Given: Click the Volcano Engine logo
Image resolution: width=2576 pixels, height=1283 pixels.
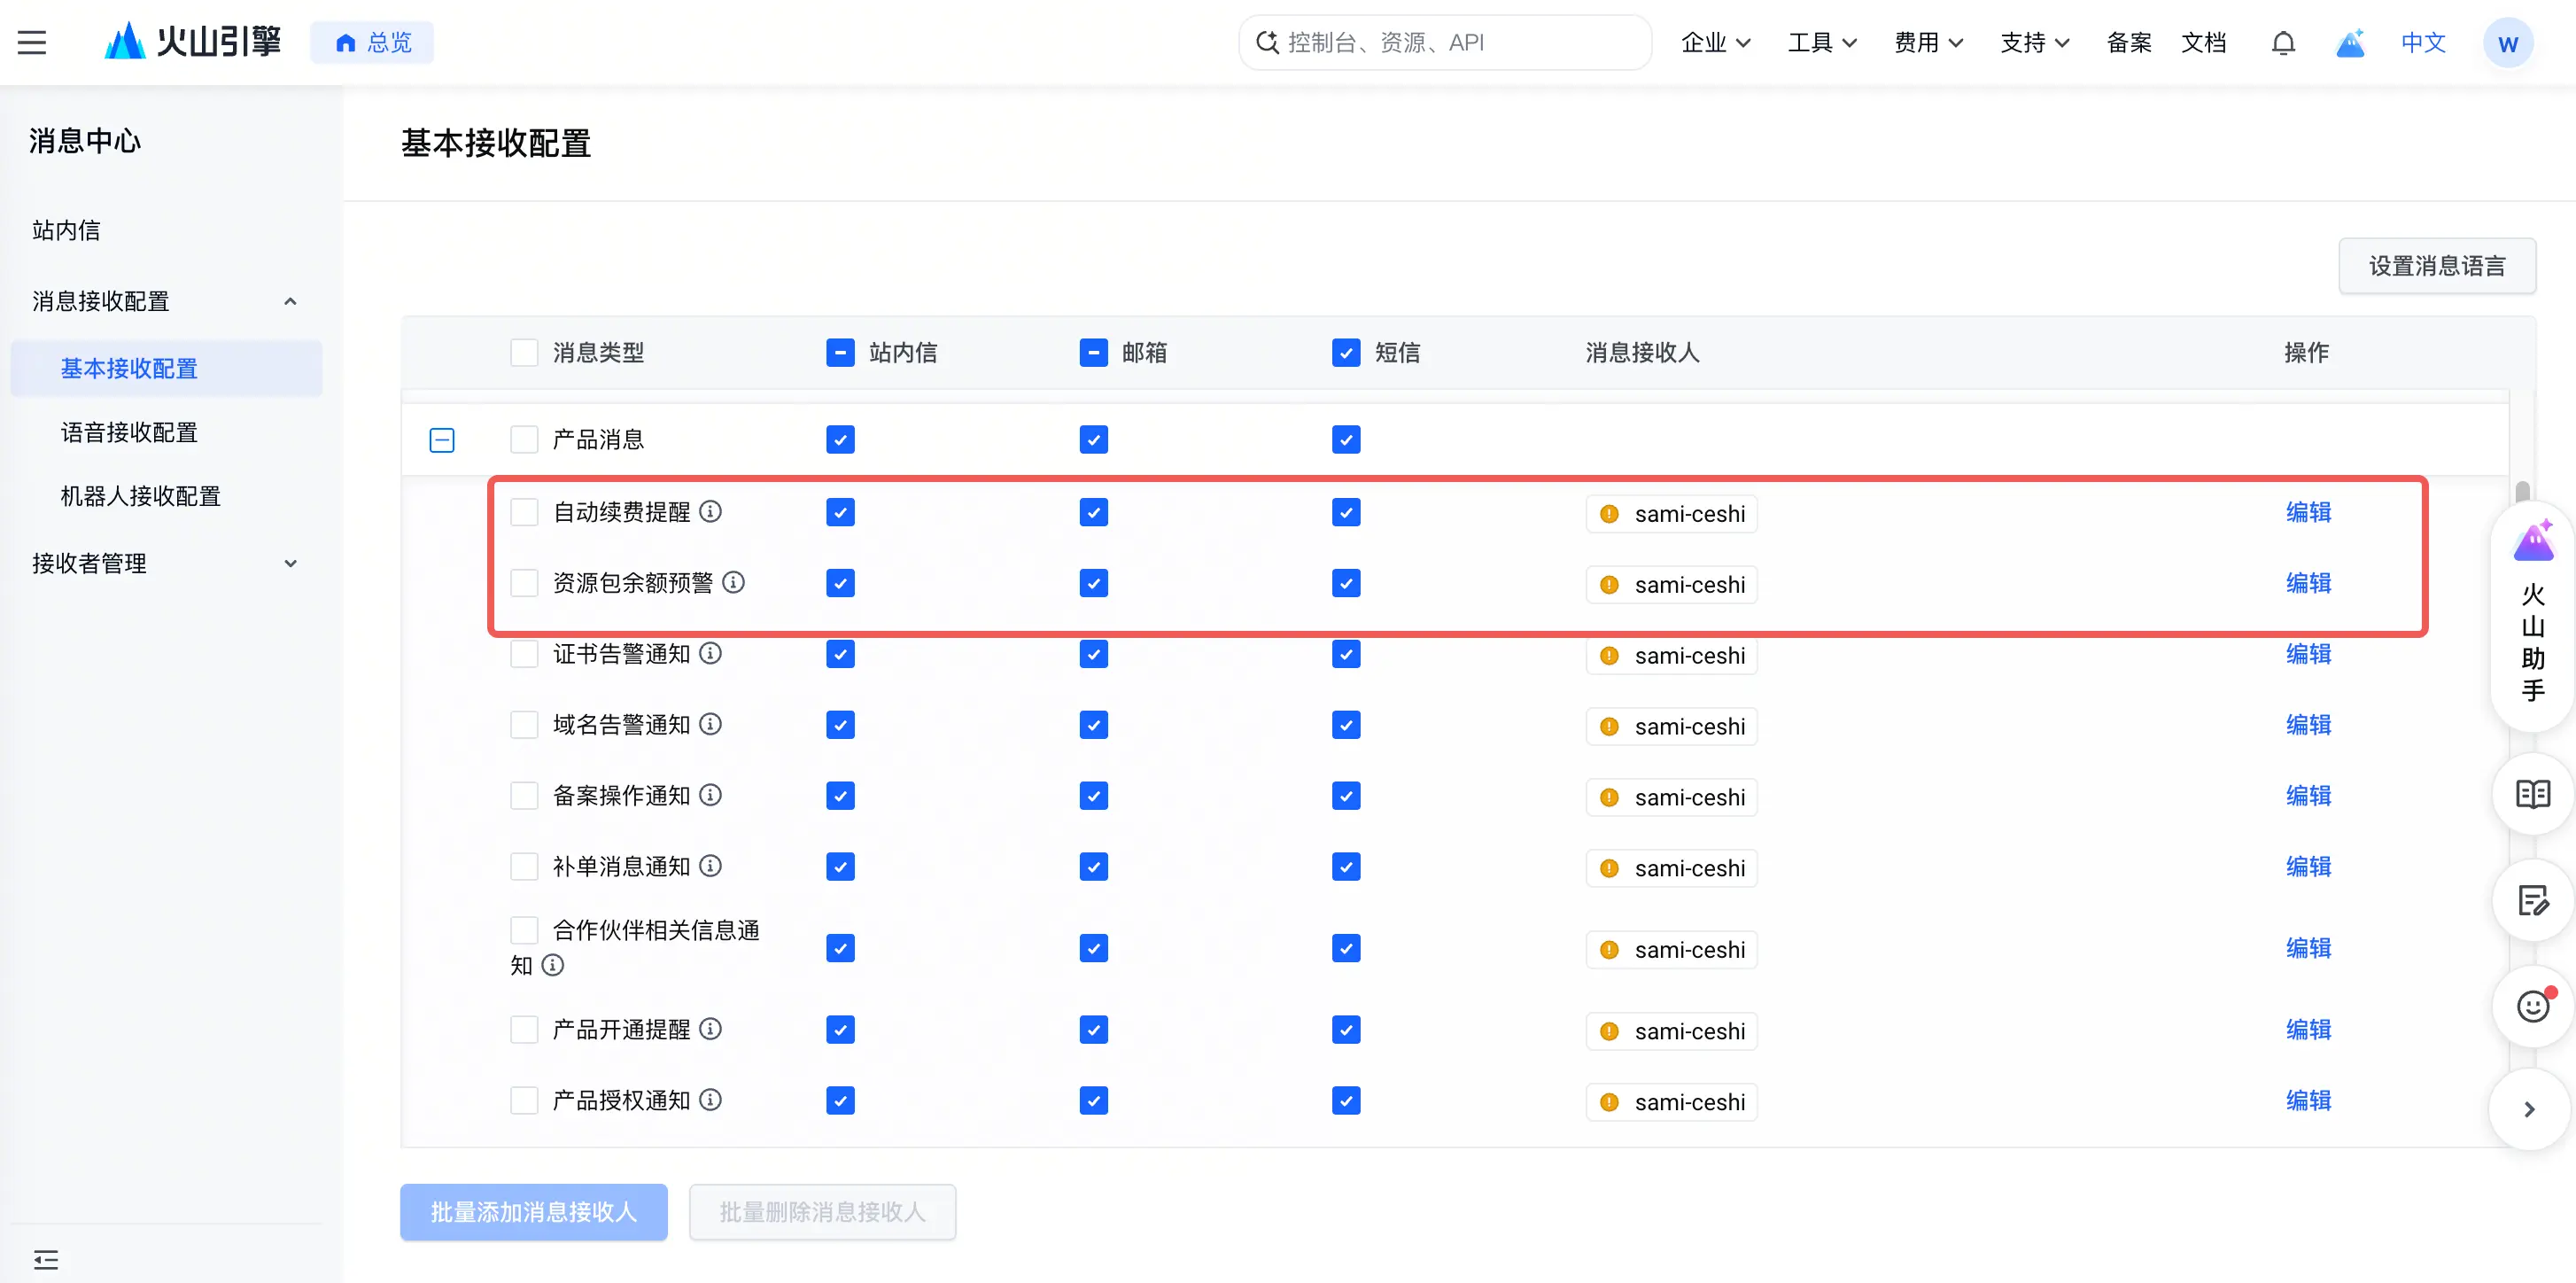Looking at the screenshot, I should 193,42.
